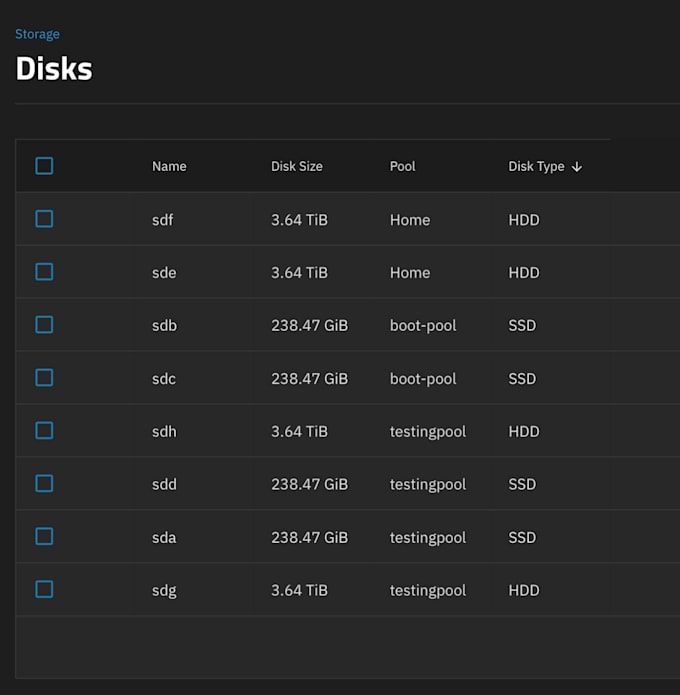Click the Home pool cell in sde row
680x695 pixels.
410,273
